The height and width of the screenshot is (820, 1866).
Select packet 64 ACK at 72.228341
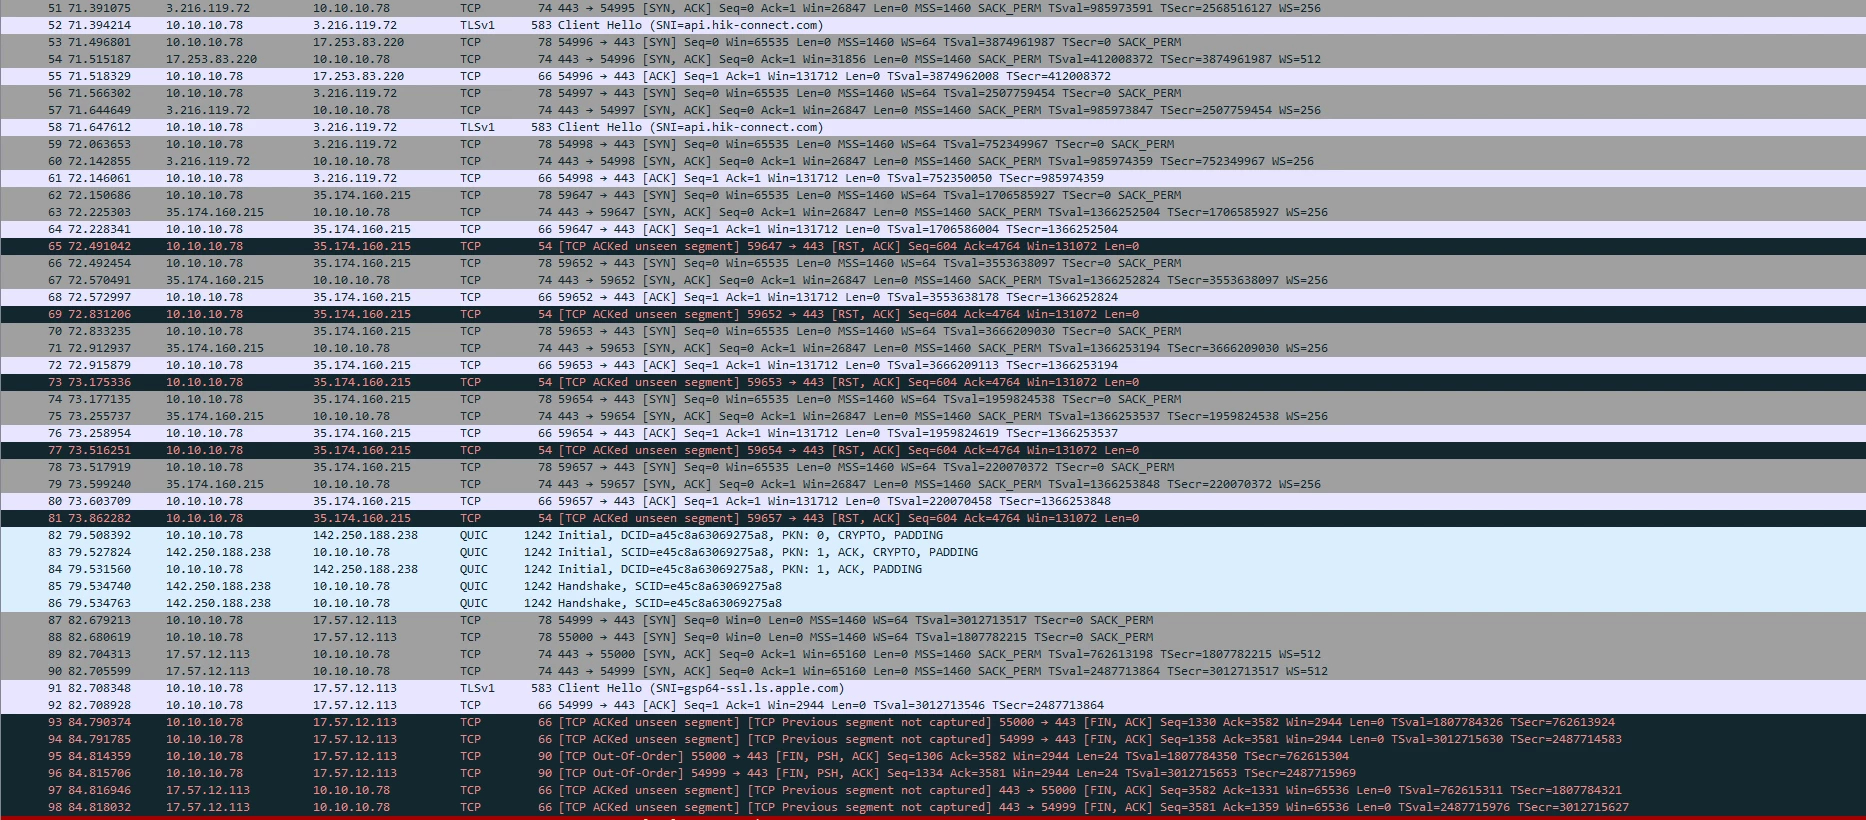[x=933, y=229]
